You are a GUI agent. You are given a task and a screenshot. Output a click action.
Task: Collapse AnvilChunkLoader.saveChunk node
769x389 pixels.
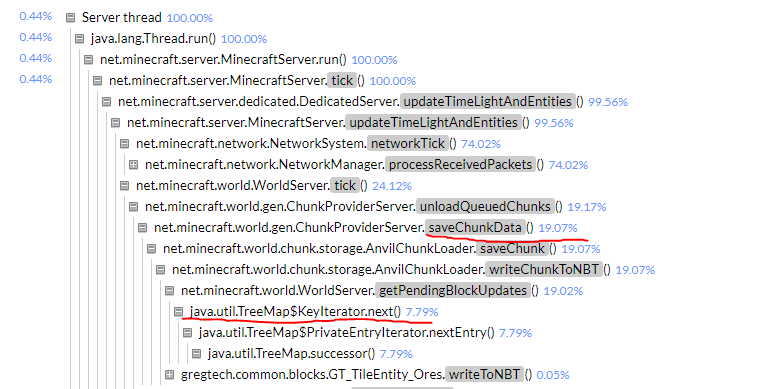[x=152, y=249]
